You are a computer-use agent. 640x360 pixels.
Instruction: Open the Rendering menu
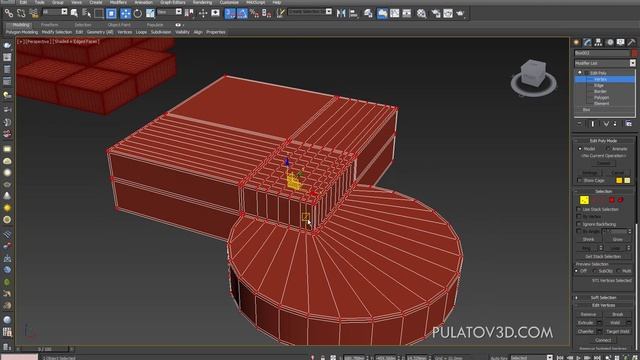tap(202, 2)
